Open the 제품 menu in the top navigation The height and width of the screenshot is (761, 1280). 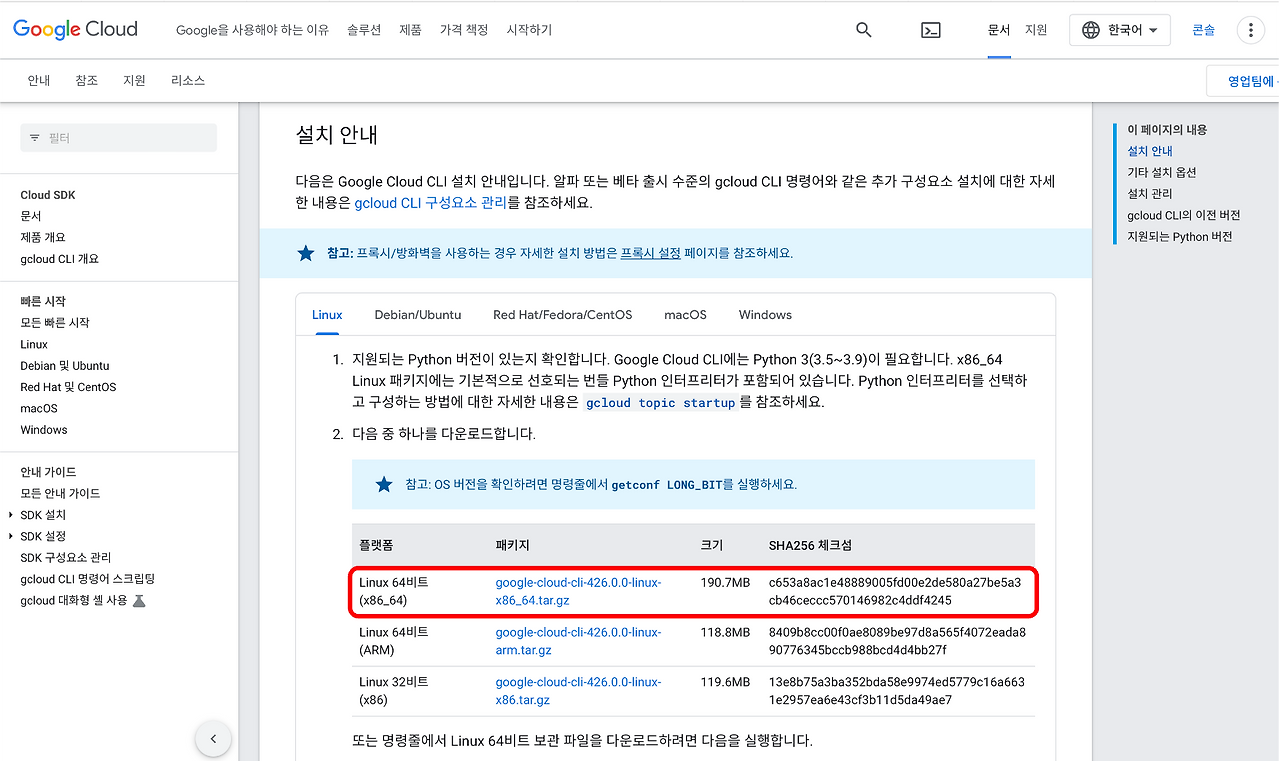click(410, 30)
